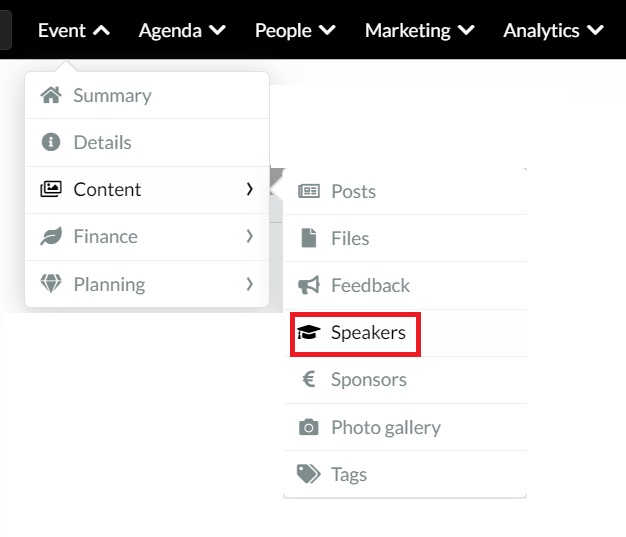Click the Feedback megaphone icon
This screenshot has width=626, height=537.
(x=309, y=285)
